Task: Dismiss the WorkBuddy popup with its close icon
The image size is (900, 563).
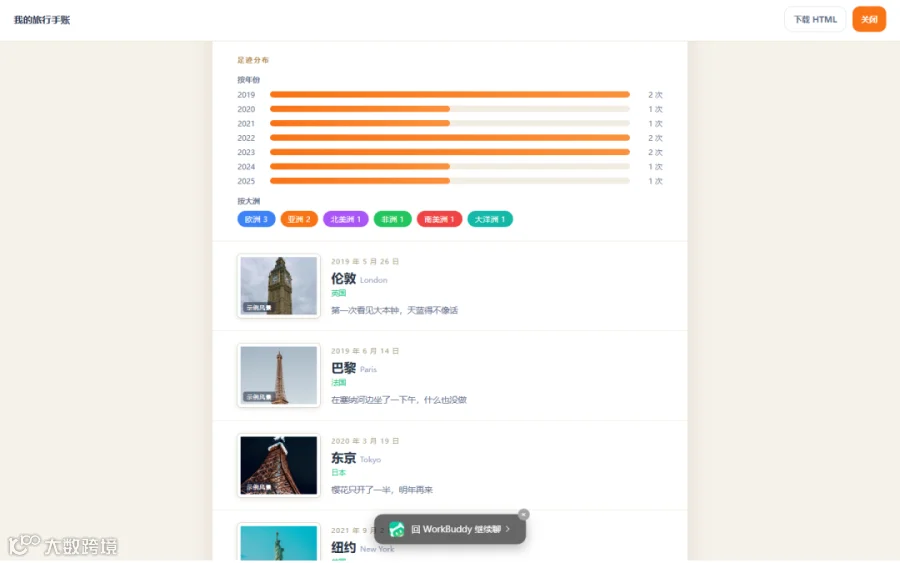Action: [523, 514]
